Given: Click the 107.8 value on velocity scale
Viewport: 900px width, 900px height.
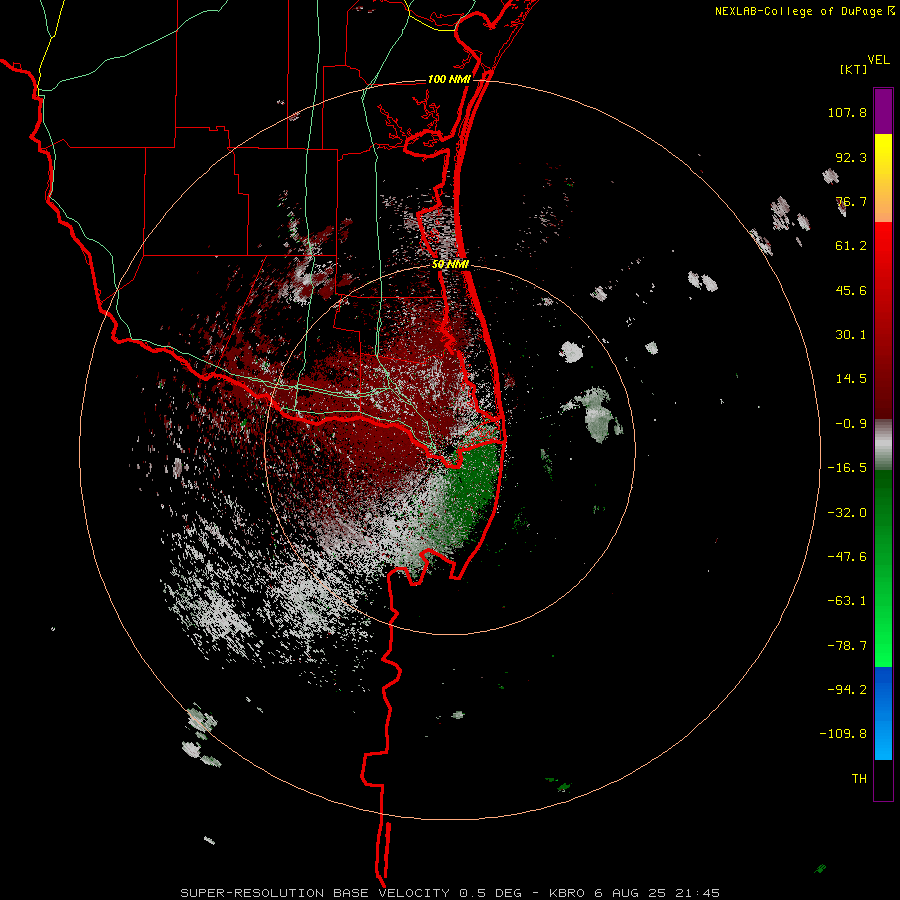Looking at the screenshot, I should coord(847,112).
